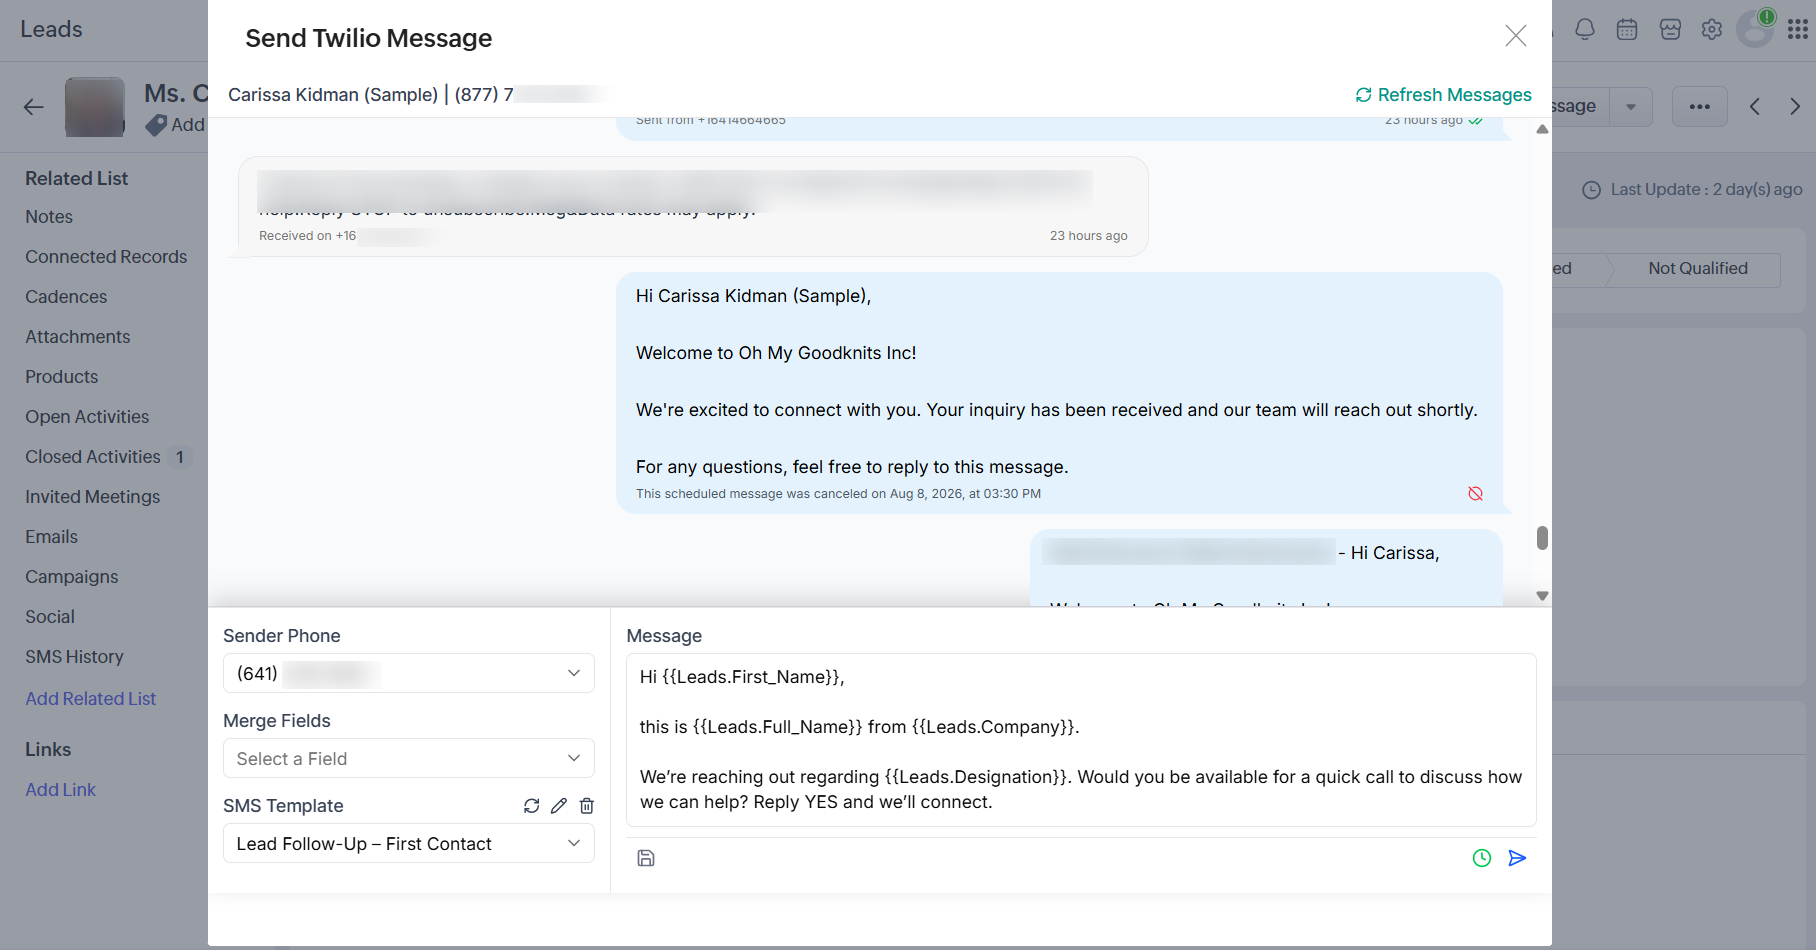The image size is (1816, 950).
Task: Click the 'Last Update : 2 day(s) ago' text
Action: pos(1706,190)
